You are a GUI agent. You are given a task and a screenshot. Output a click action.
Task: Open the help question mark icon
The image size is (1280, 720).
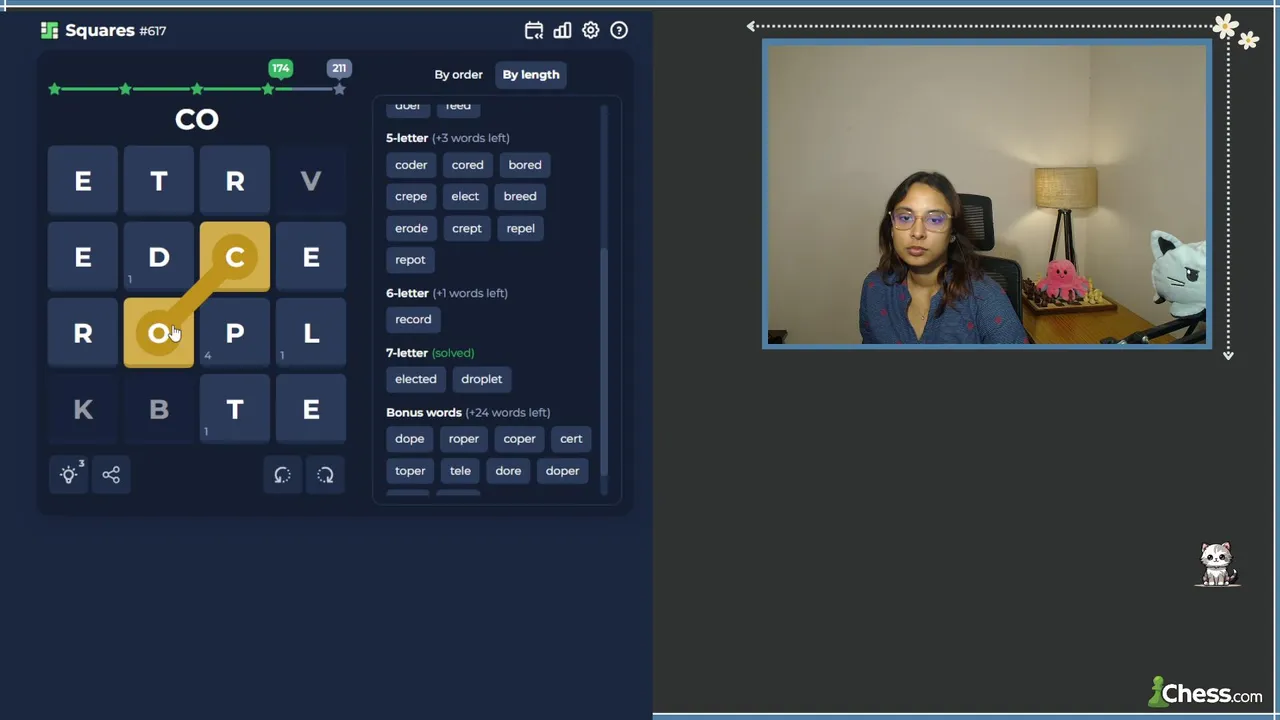[x=619, y=31]
